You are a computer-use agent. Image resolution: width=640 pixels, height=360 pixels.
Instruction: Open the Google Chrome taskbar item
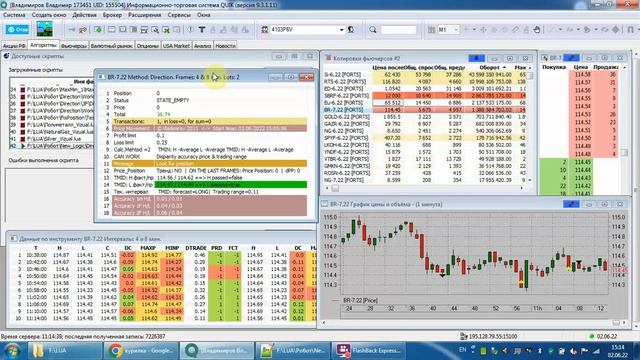coord(141,351)
